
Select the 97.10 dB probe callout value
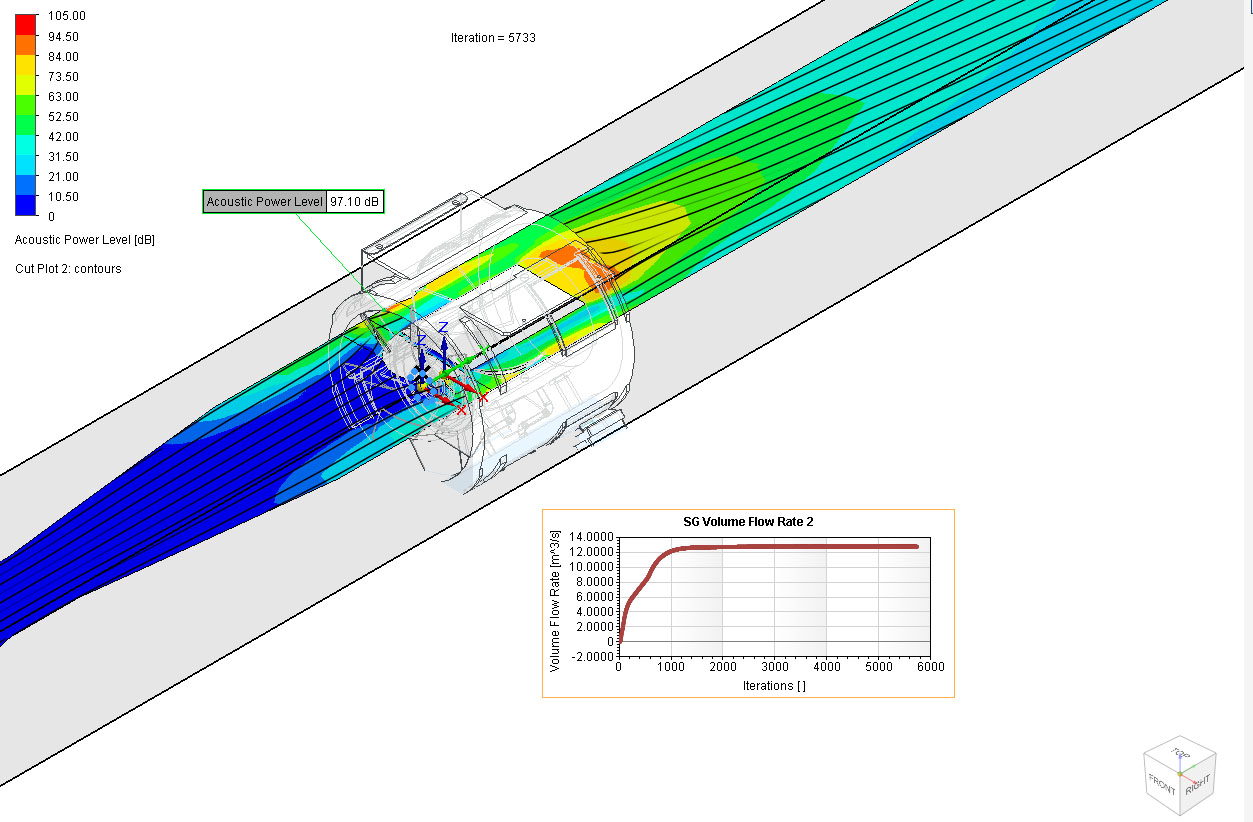354,202
